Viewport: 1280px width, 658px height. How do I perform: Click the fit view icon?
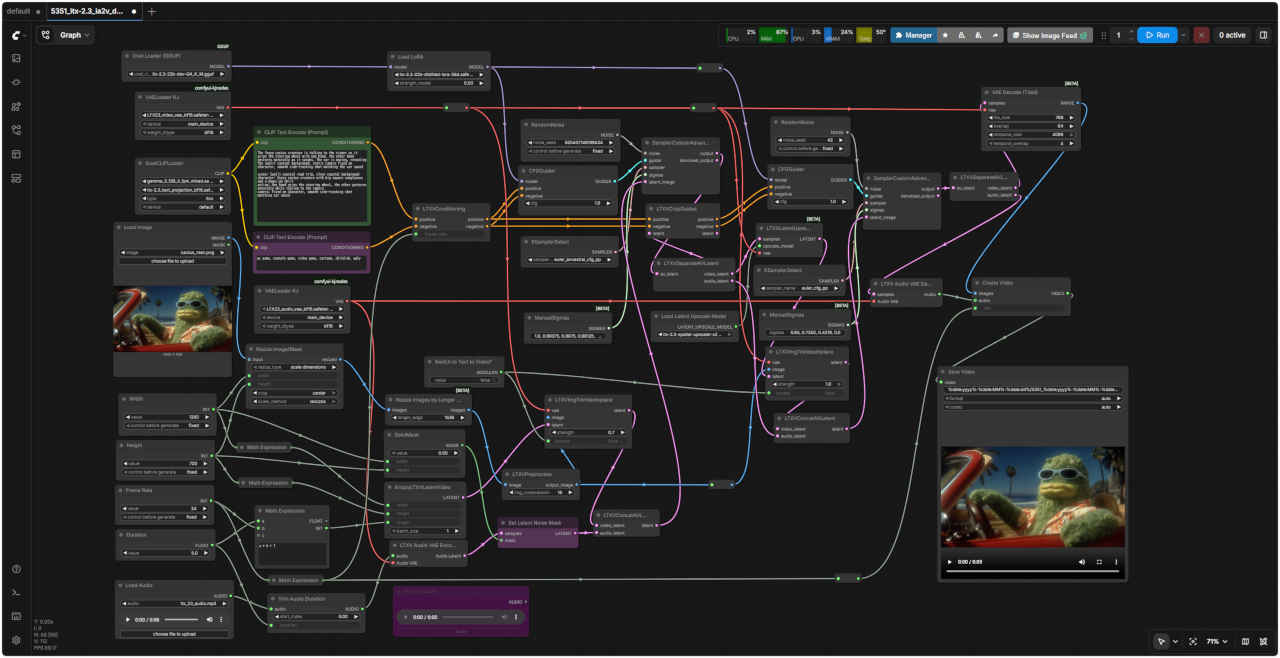(x=1193, y=641)
